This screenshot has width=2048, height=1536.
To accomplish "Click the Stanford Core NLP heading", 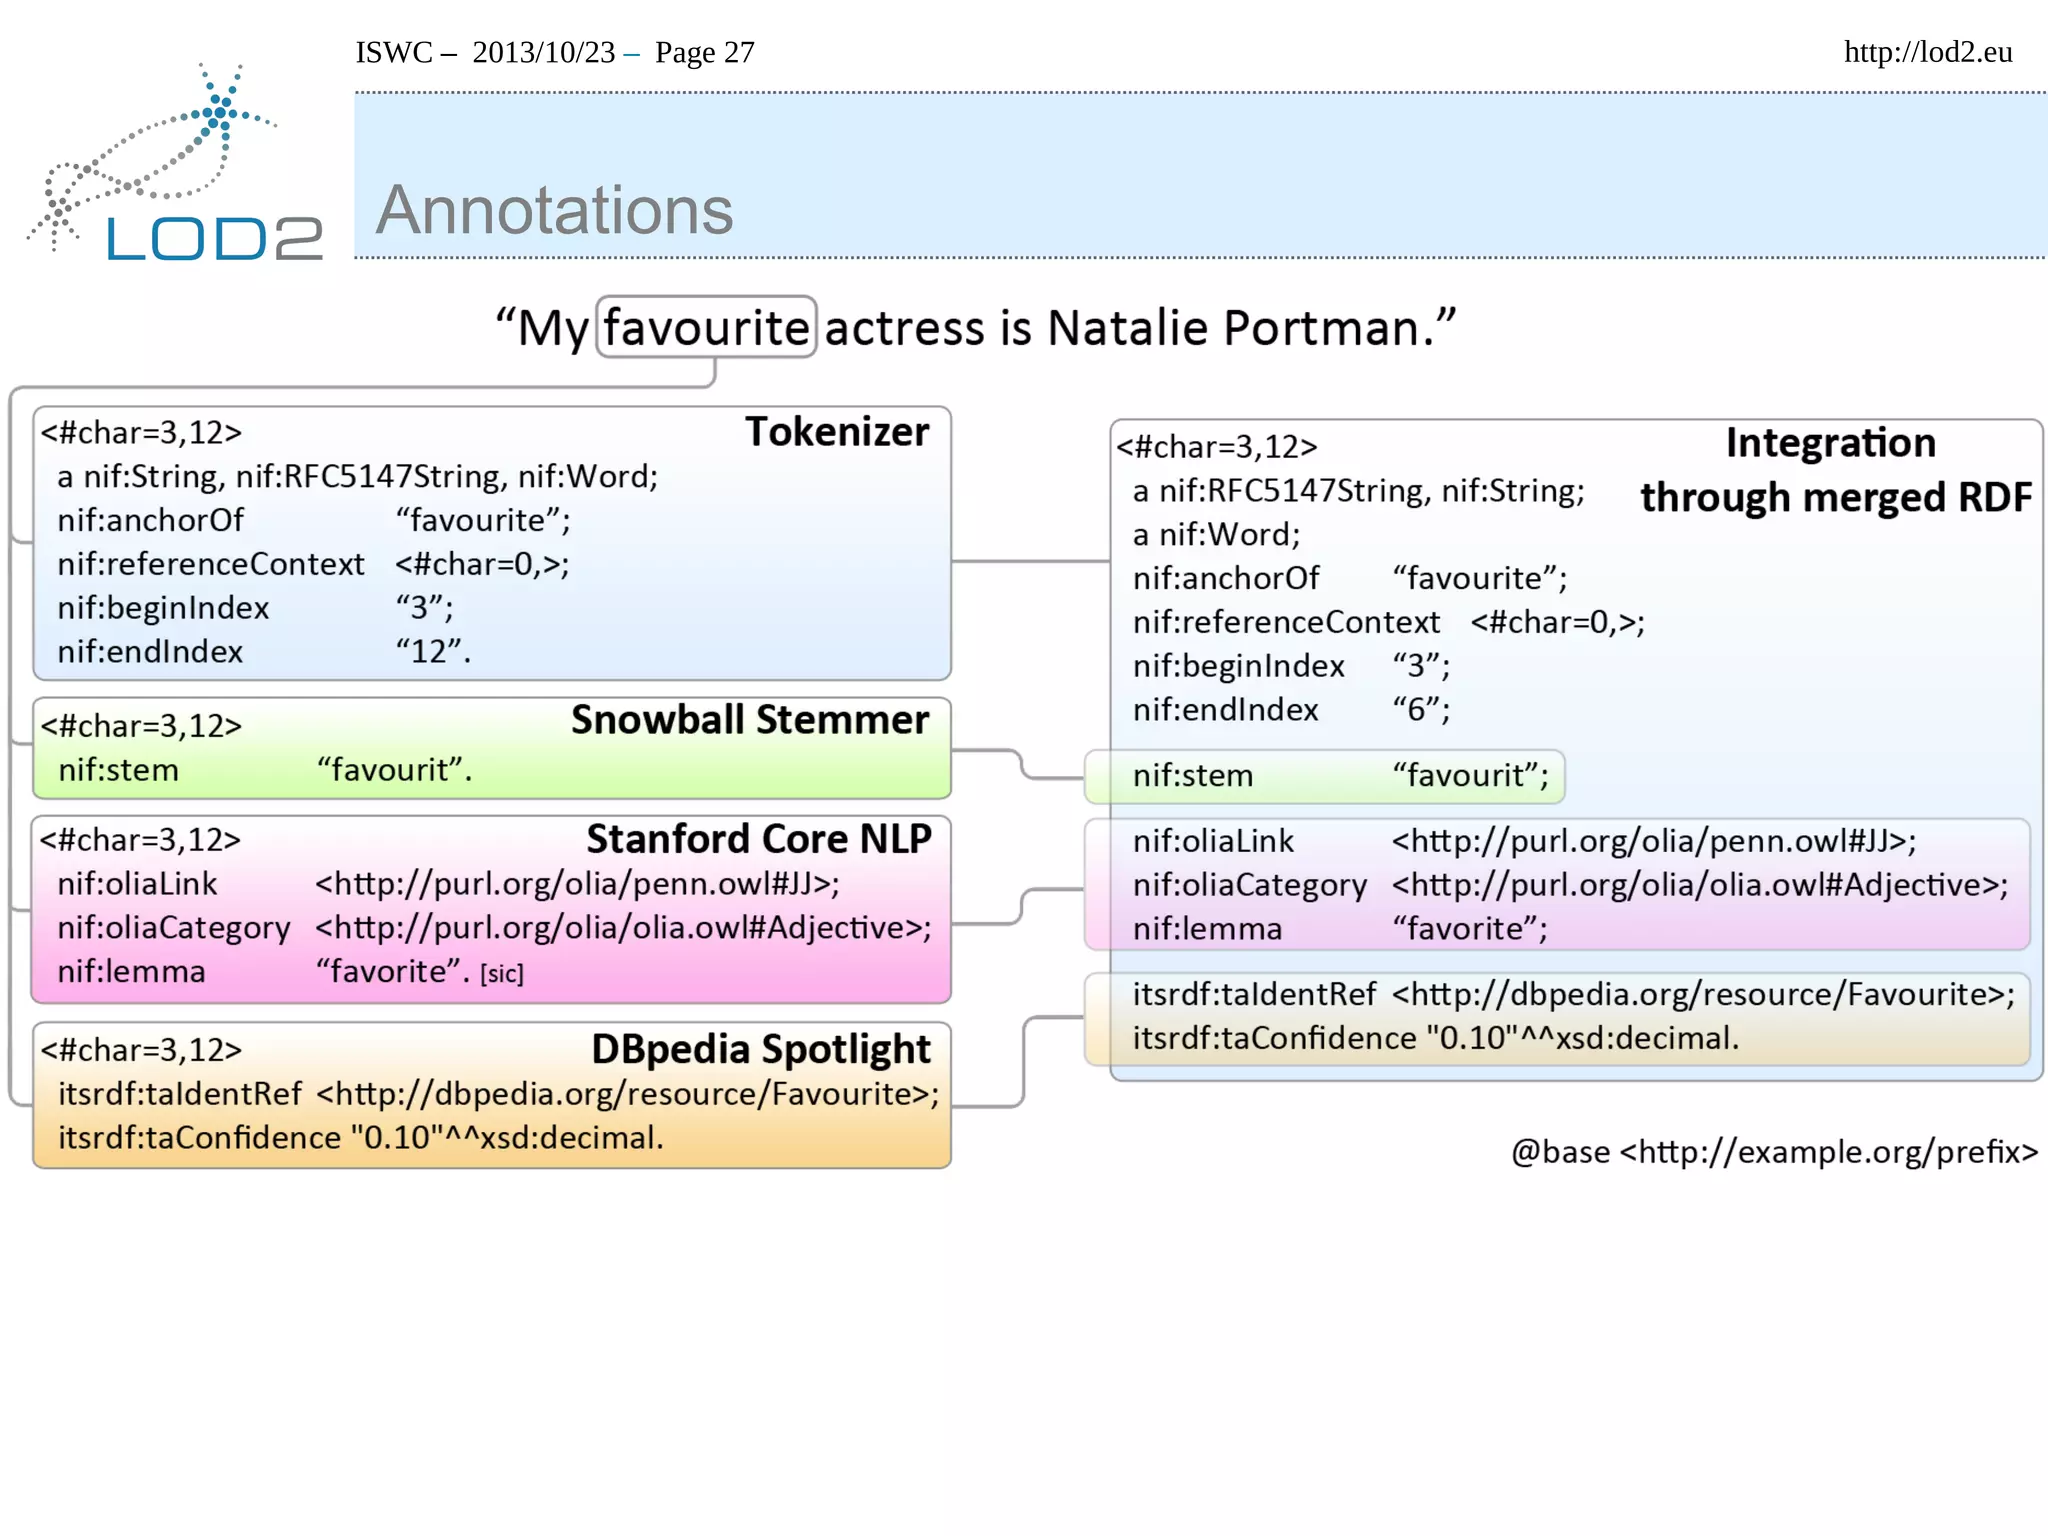I will pyautogui.click(x=758, y=839).
